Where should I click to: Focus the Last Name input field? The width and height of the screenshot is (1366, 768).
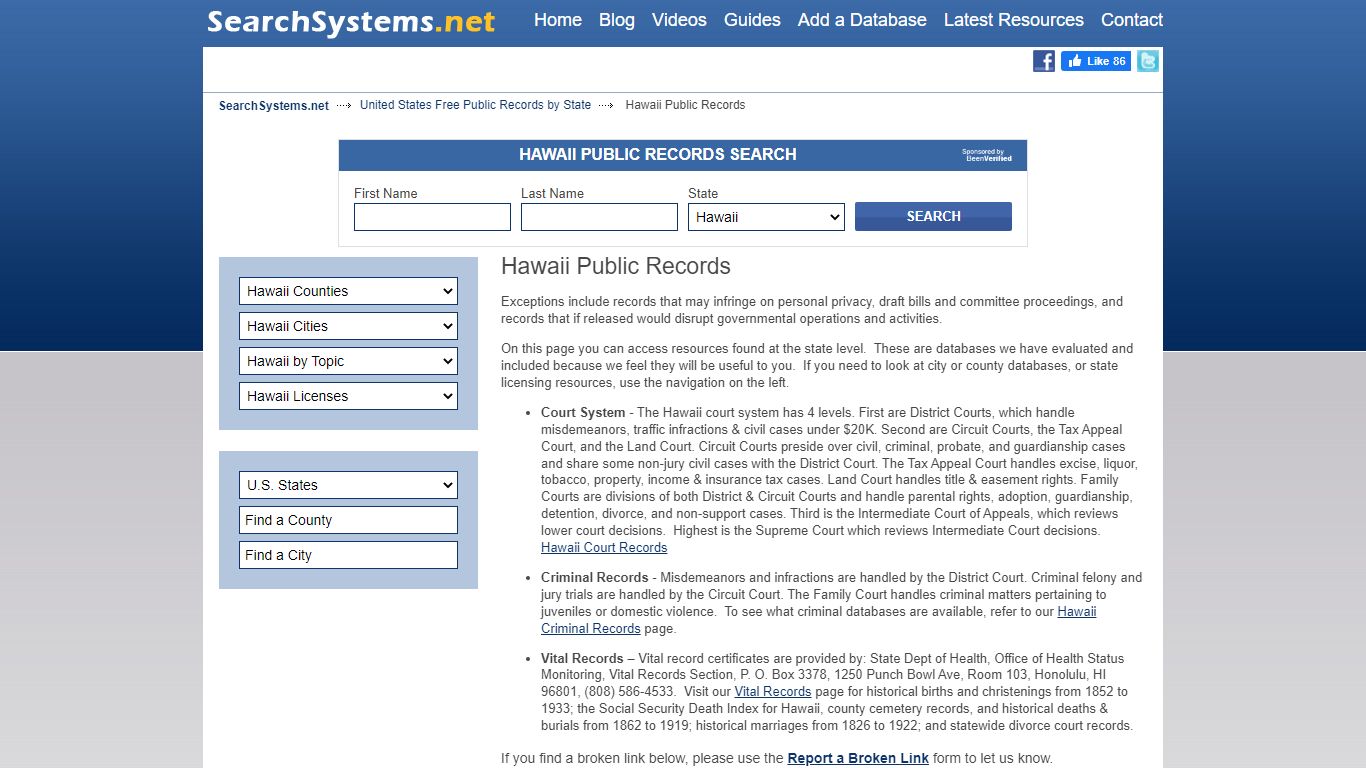click(599, 217)
